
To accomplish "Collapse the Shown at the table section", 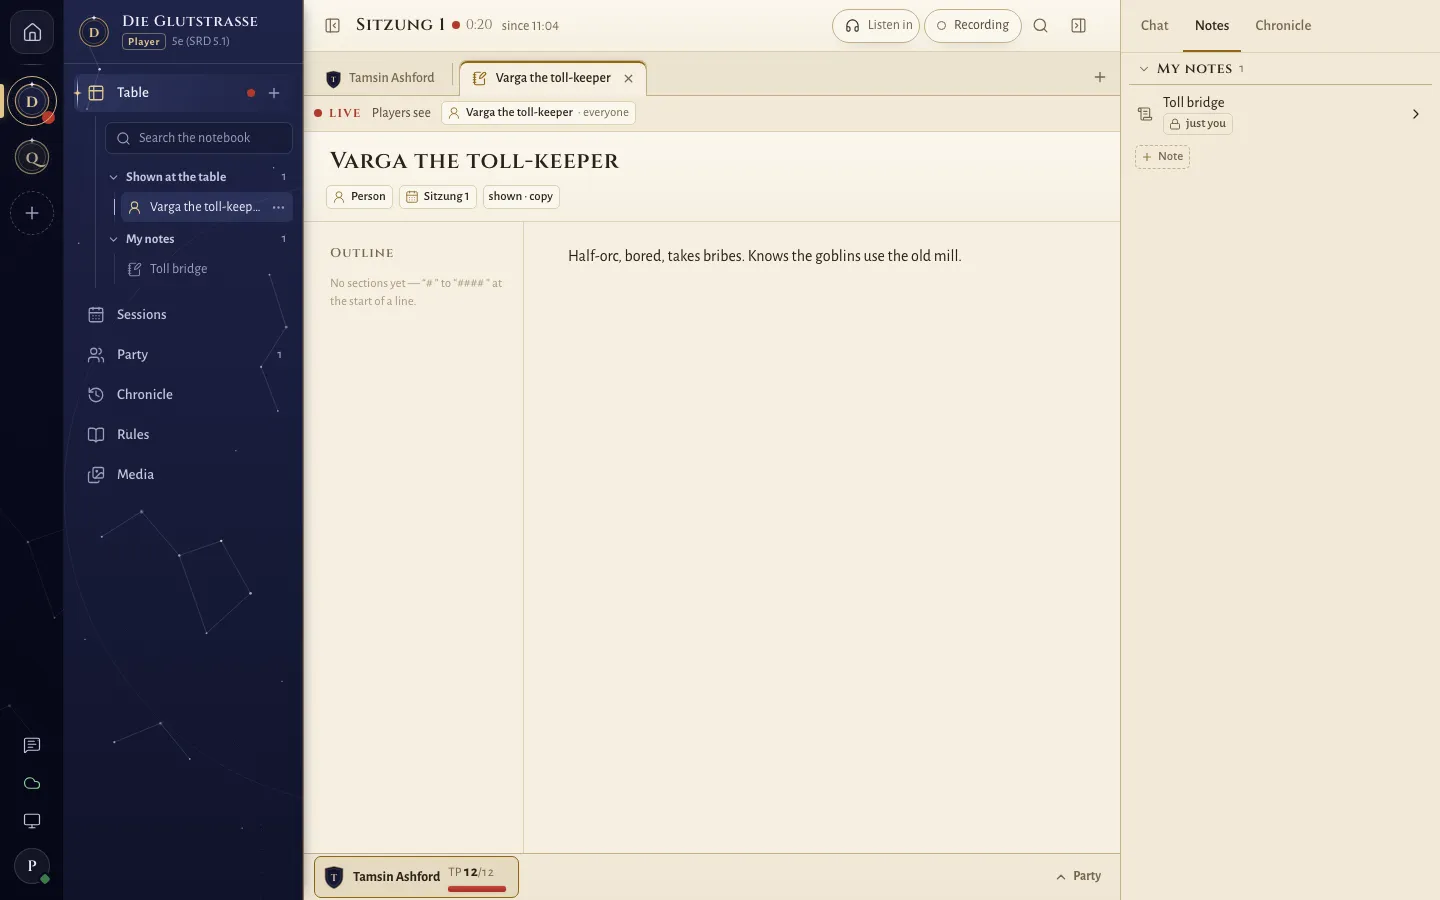I will tap(113, 177).
